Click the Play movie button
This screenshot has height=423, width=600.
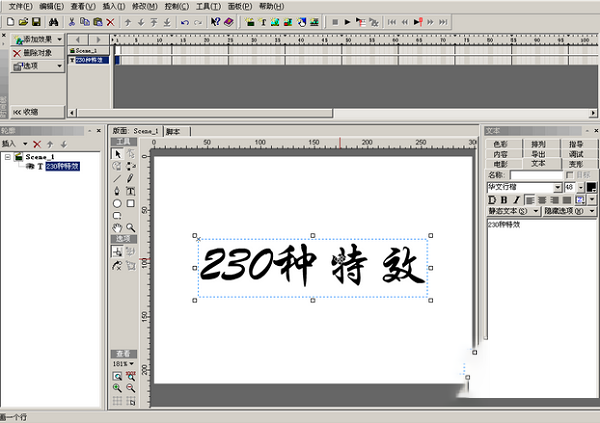[347, 22]
